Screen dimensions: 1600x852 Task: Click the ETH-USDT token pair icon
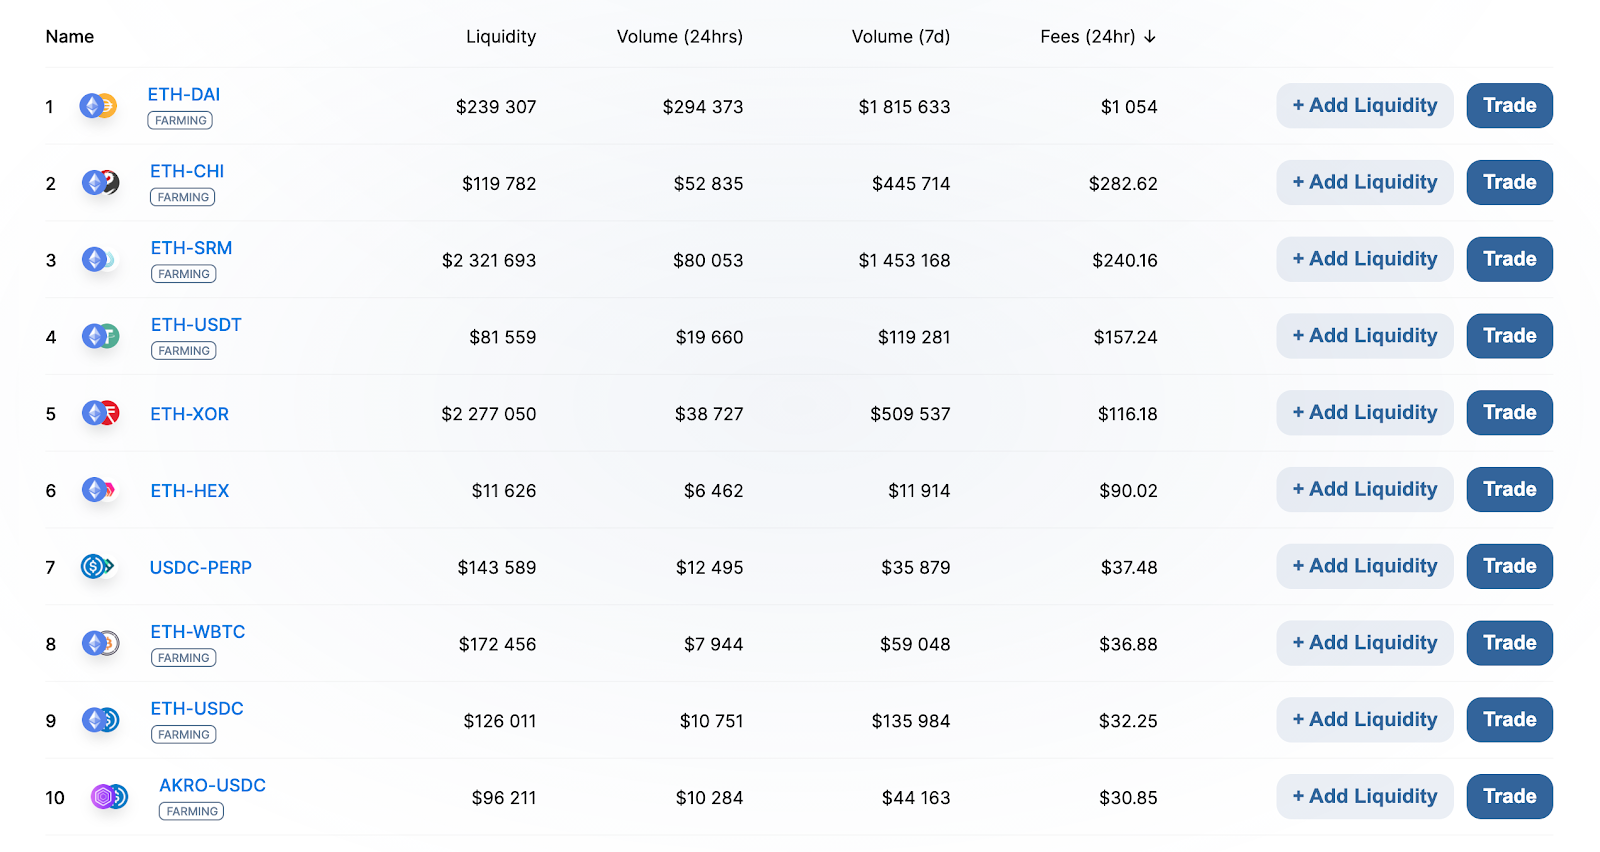[x=100, y=337]
